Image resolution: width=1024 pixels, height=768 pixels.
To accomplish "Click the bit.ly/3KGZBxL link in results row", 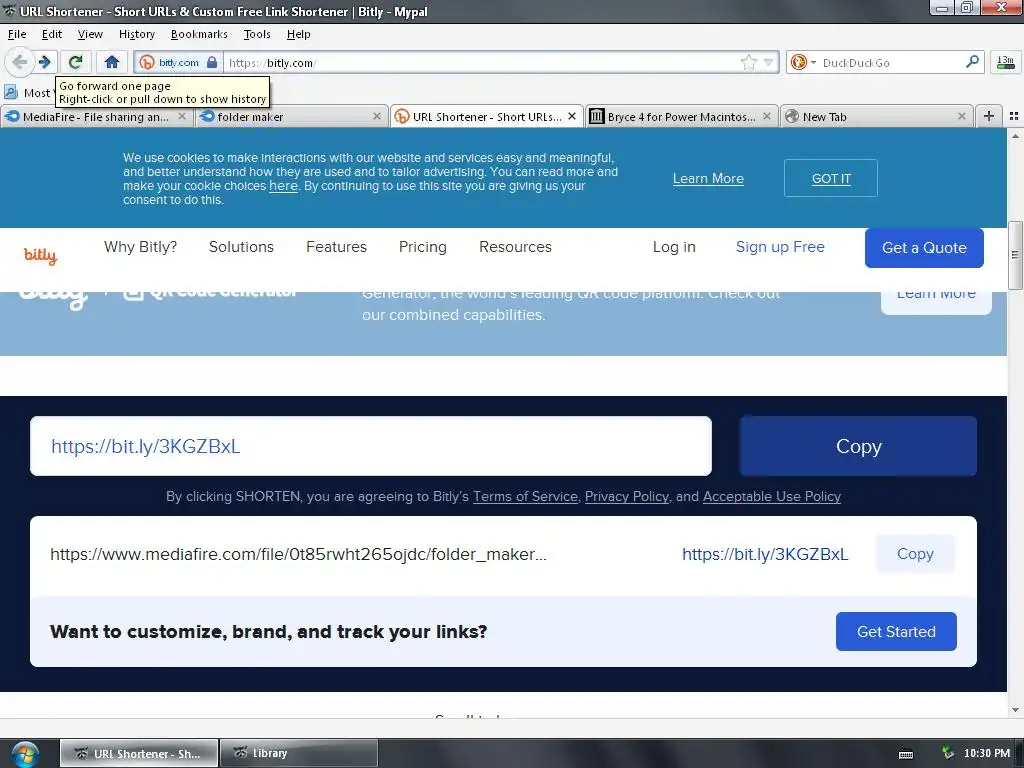I will (x=765, y=554).
